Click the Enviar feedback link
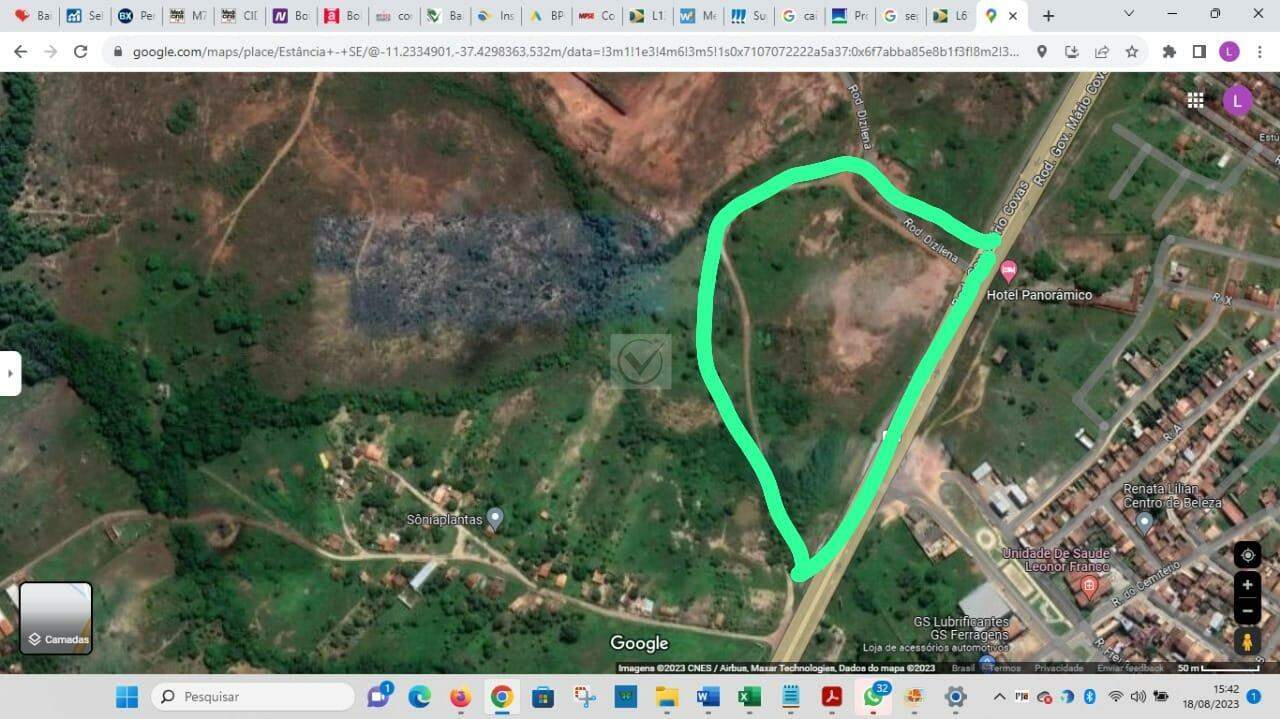Viewport: 1280px width, 719px height. coord(1129,668)
